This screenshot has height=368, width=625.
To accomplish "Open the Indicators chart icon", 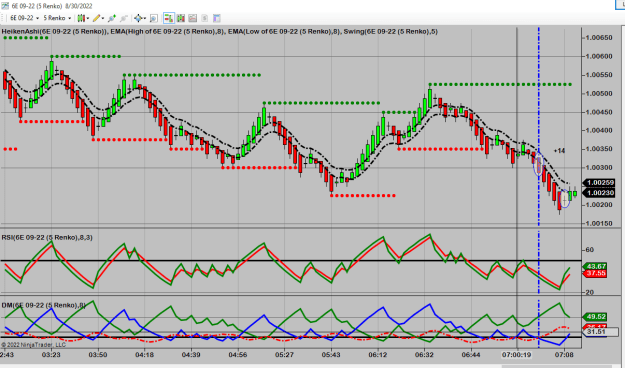I will 193,18.
